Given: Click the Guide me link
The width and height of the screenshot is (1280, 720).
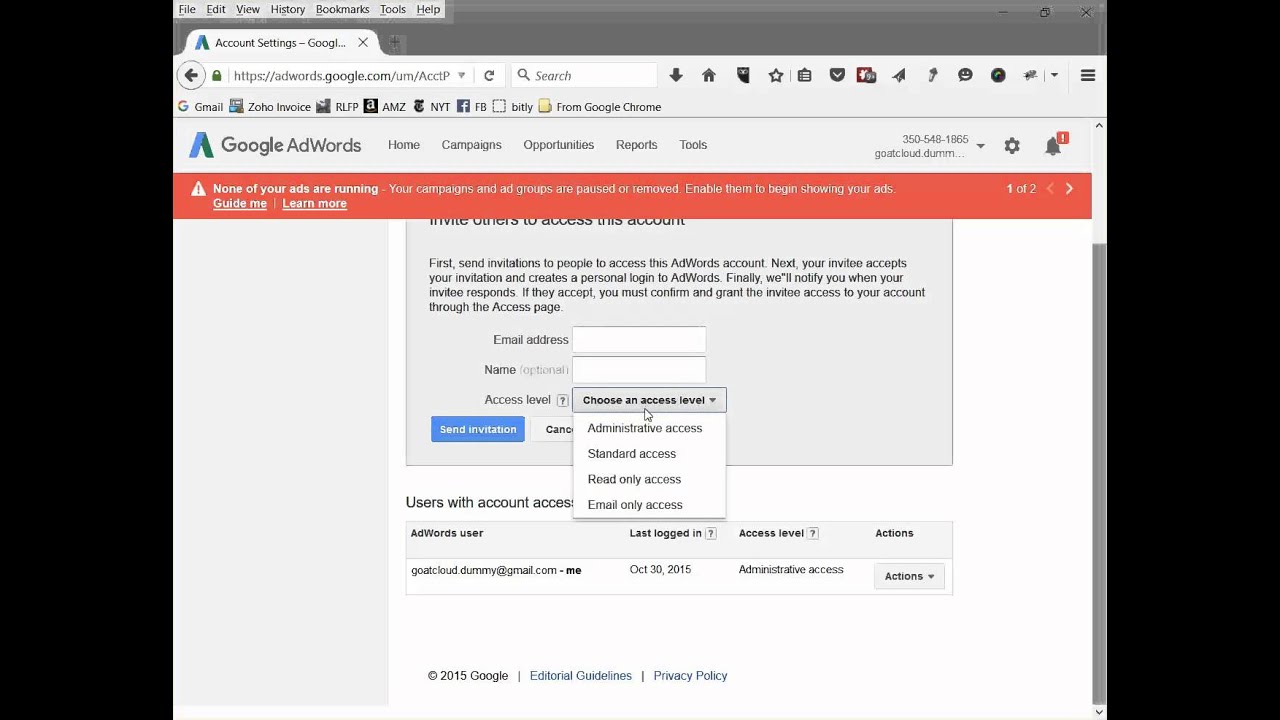Looking at the screenshot, I should [240, 203].
